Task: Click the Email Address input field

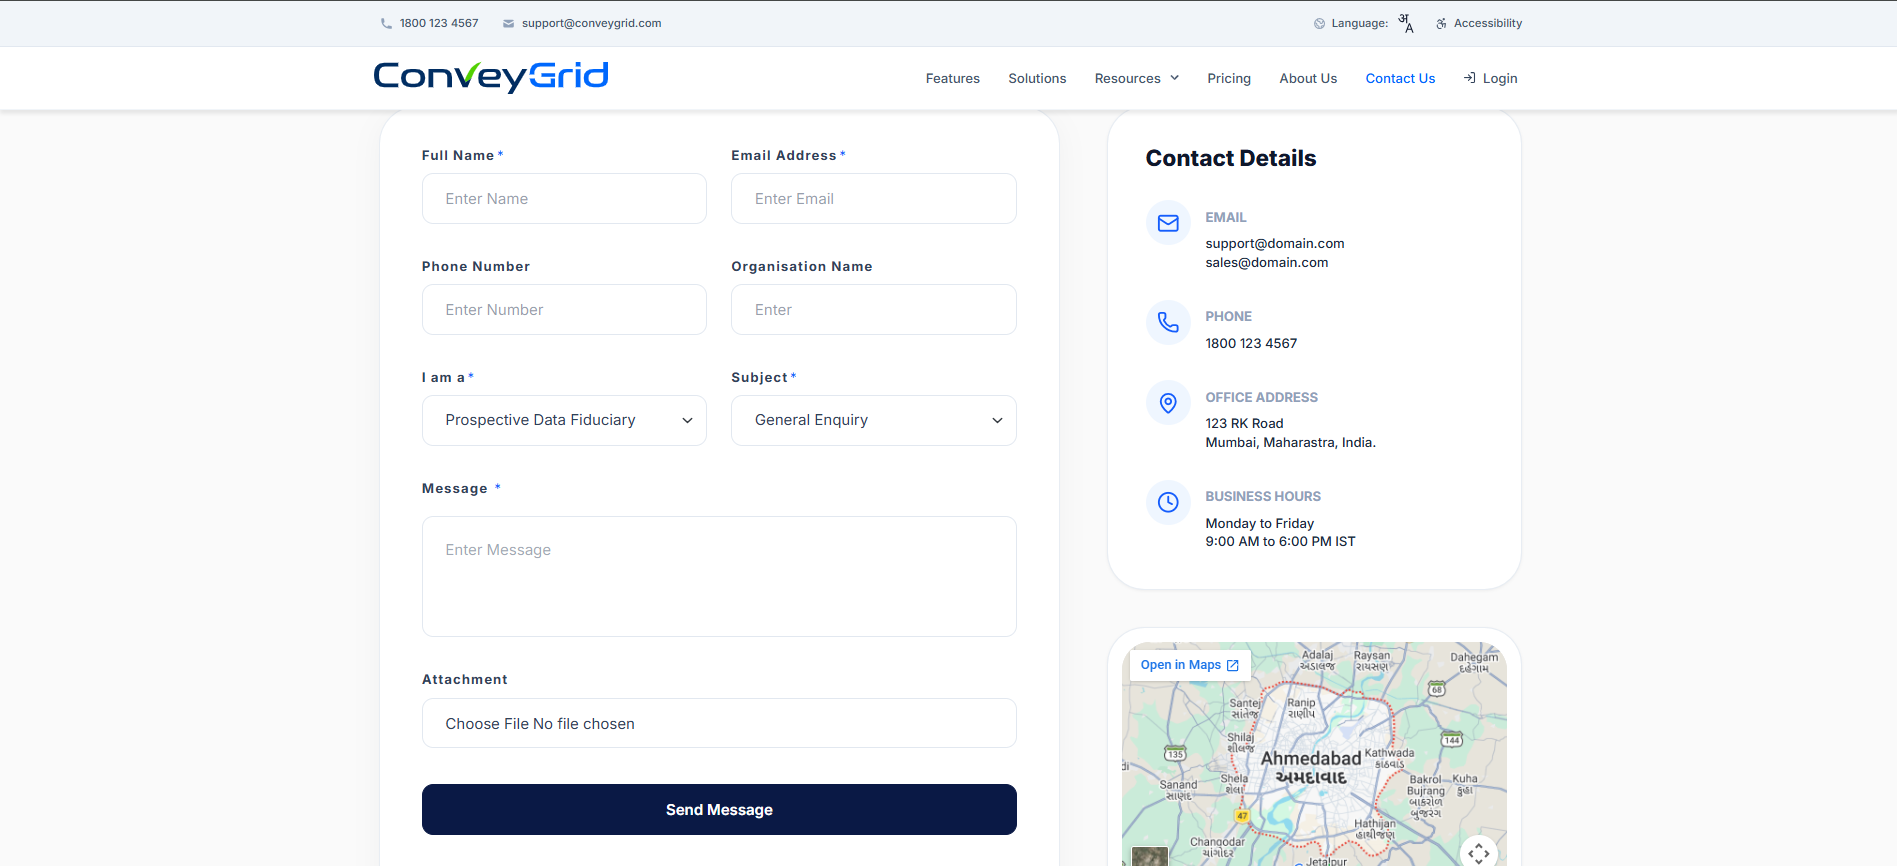Action: tap(874, 199)
